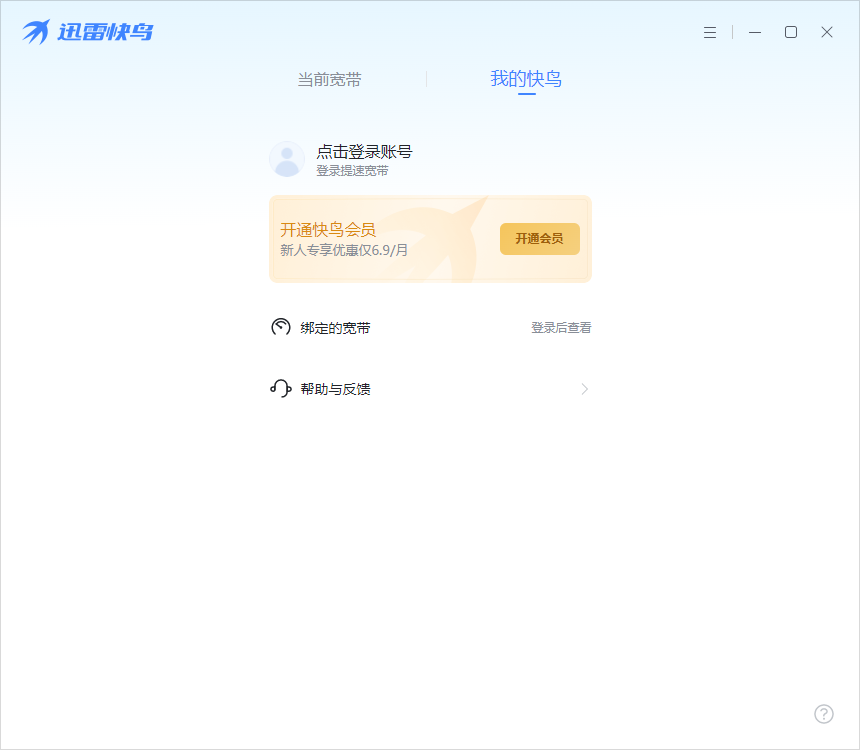Click the 登录后查看 link
Screen dimensions: 860x750
click(560, 327)
